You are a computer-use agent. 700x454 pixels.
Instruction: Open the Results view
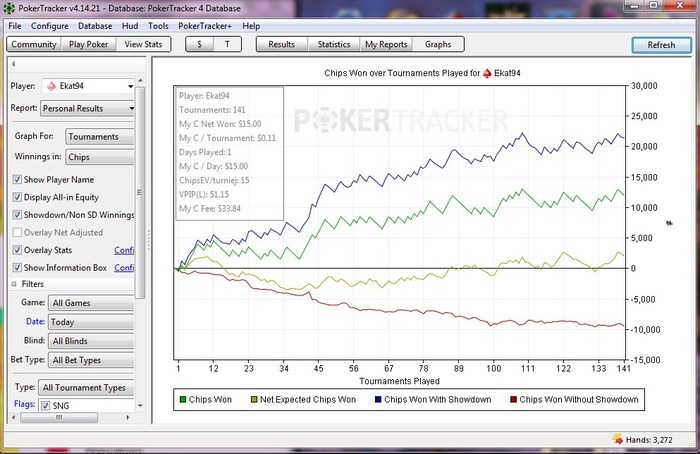pos(282,44)
